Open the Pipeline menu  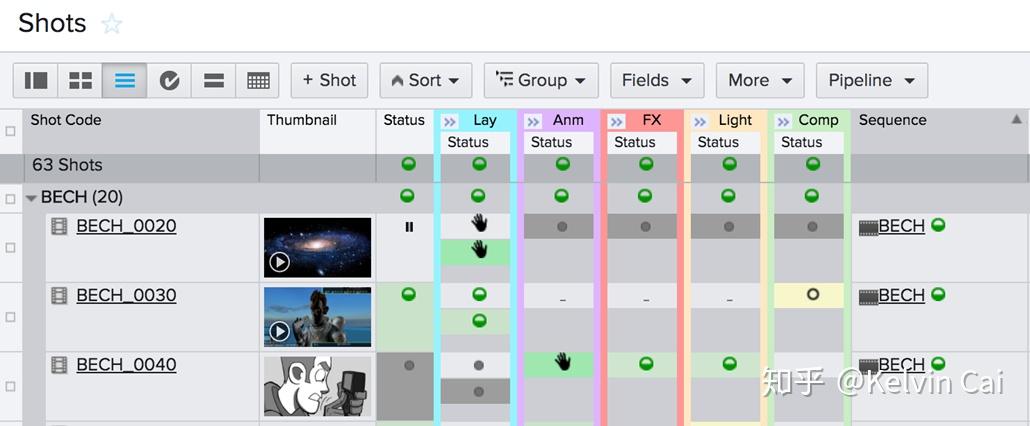pyautogui.click(x=871, y=81)
